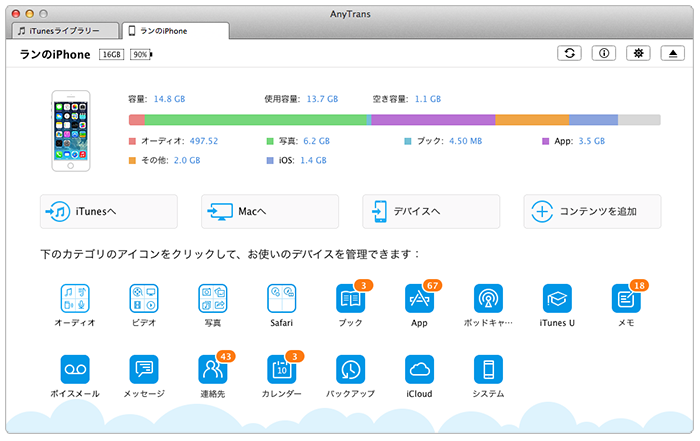Image resolution: width=700 pixels, height=441 pixels.
Task: Open the ボイスメール voicemail category
Action: (75, 369)
